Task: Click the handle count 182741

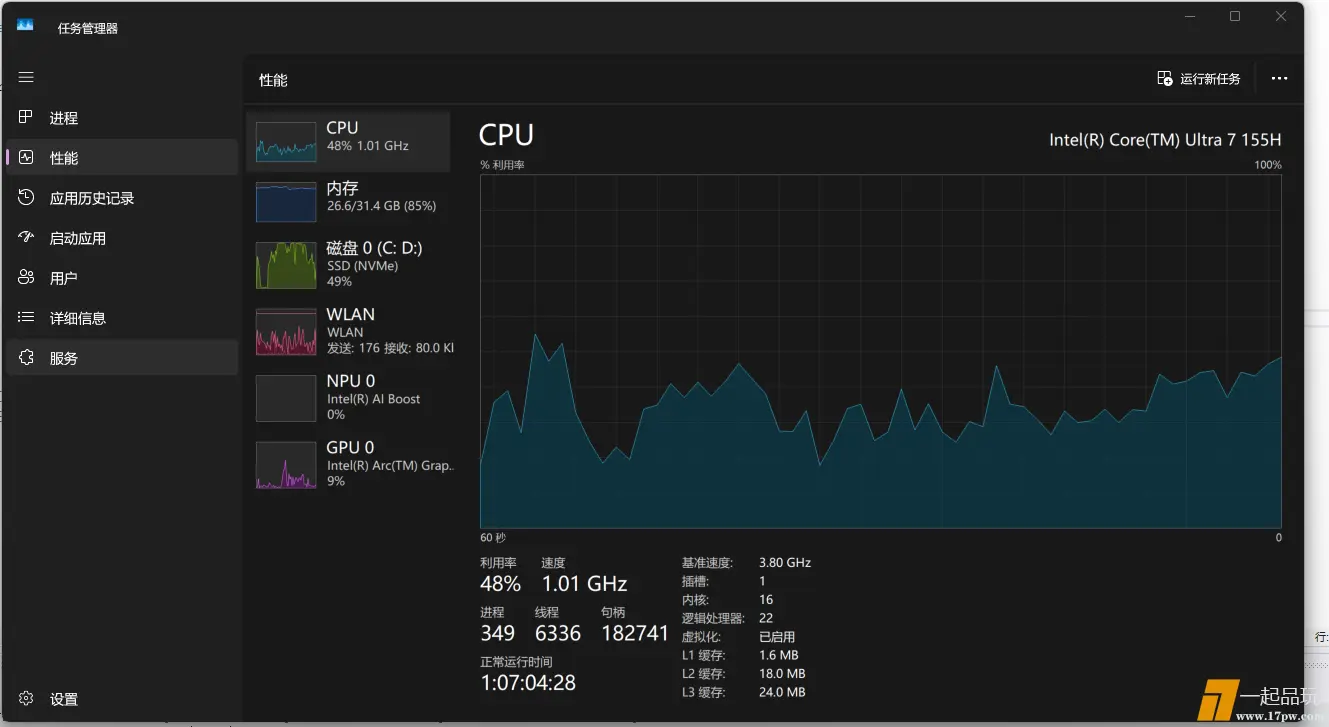Action: (x=635, y=632)
